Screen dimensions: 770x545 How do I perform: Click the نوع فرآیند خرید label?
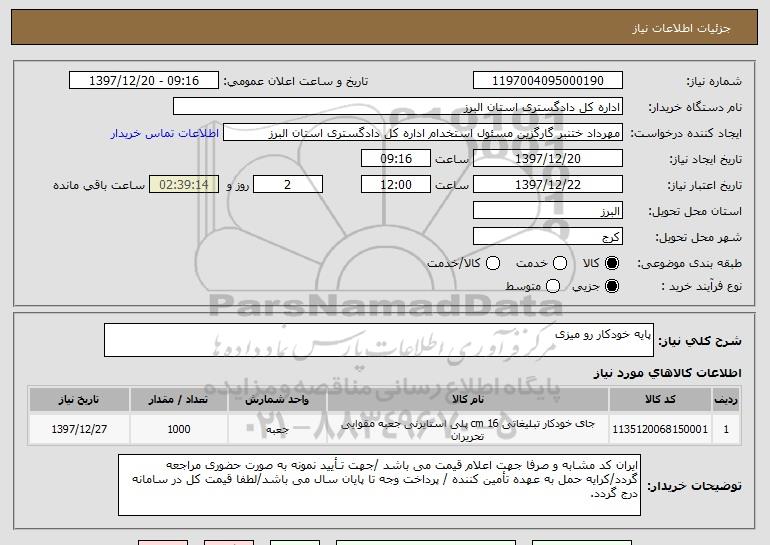click(x=702, y=286)
